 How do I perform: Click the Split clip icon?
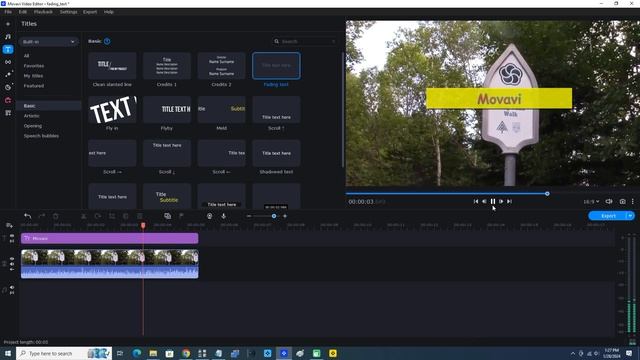tap(84, 216)
